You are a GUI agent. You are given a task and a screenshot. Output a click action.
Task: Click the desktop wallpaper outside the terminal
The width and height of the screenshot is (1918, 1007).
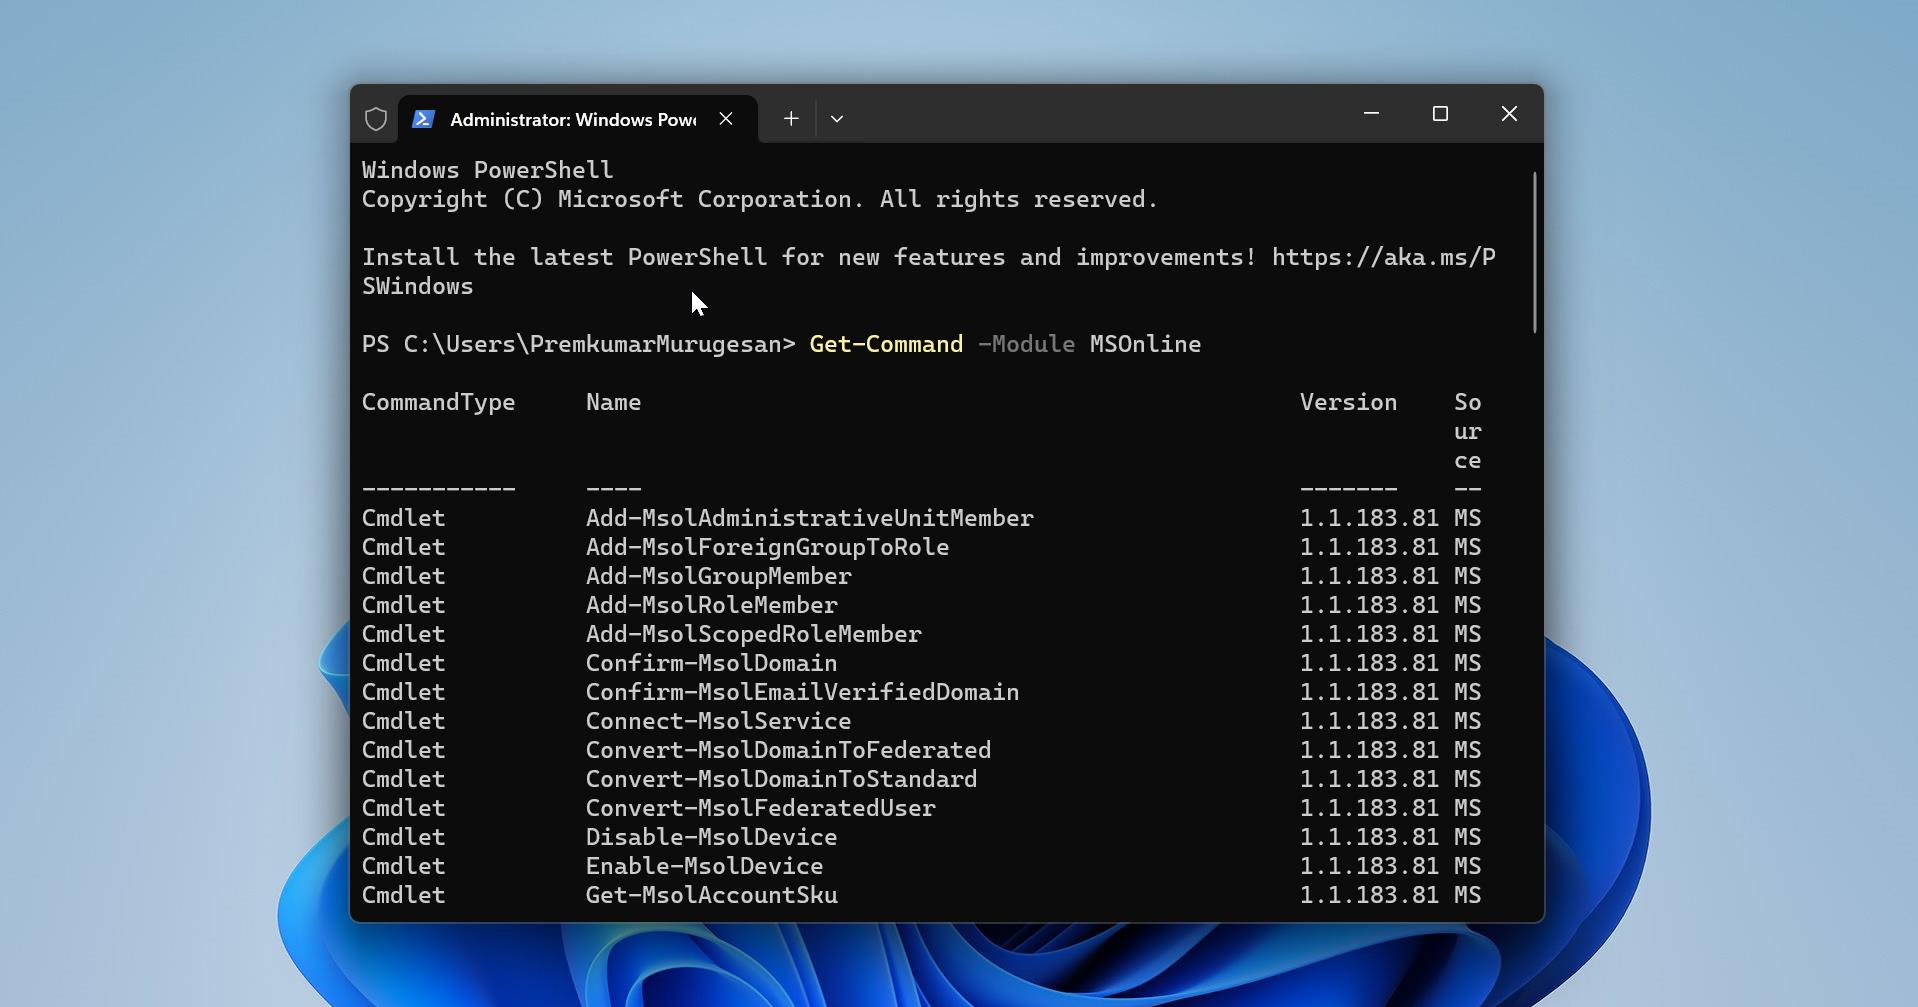click(150, 500)
